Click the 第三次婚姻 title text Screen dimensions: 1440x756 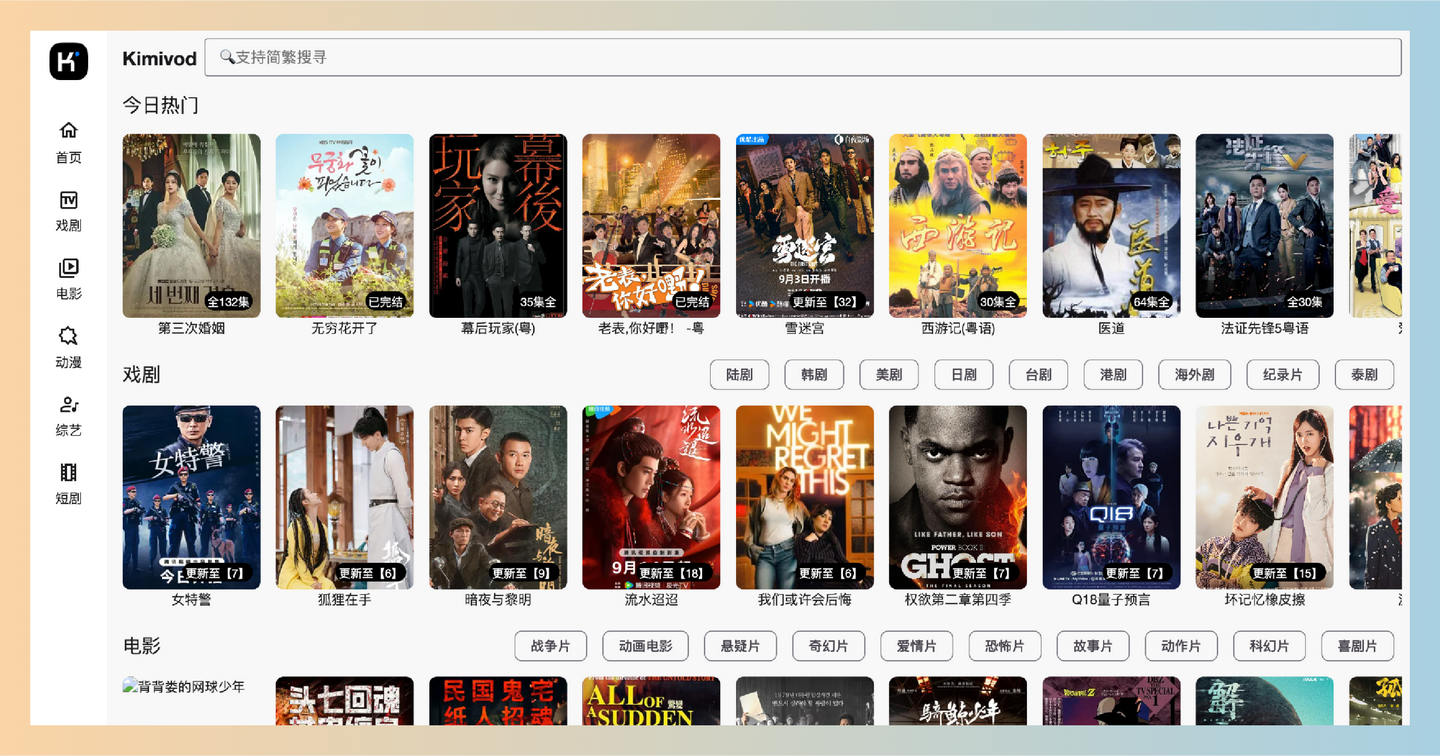(x=192, y=328)
